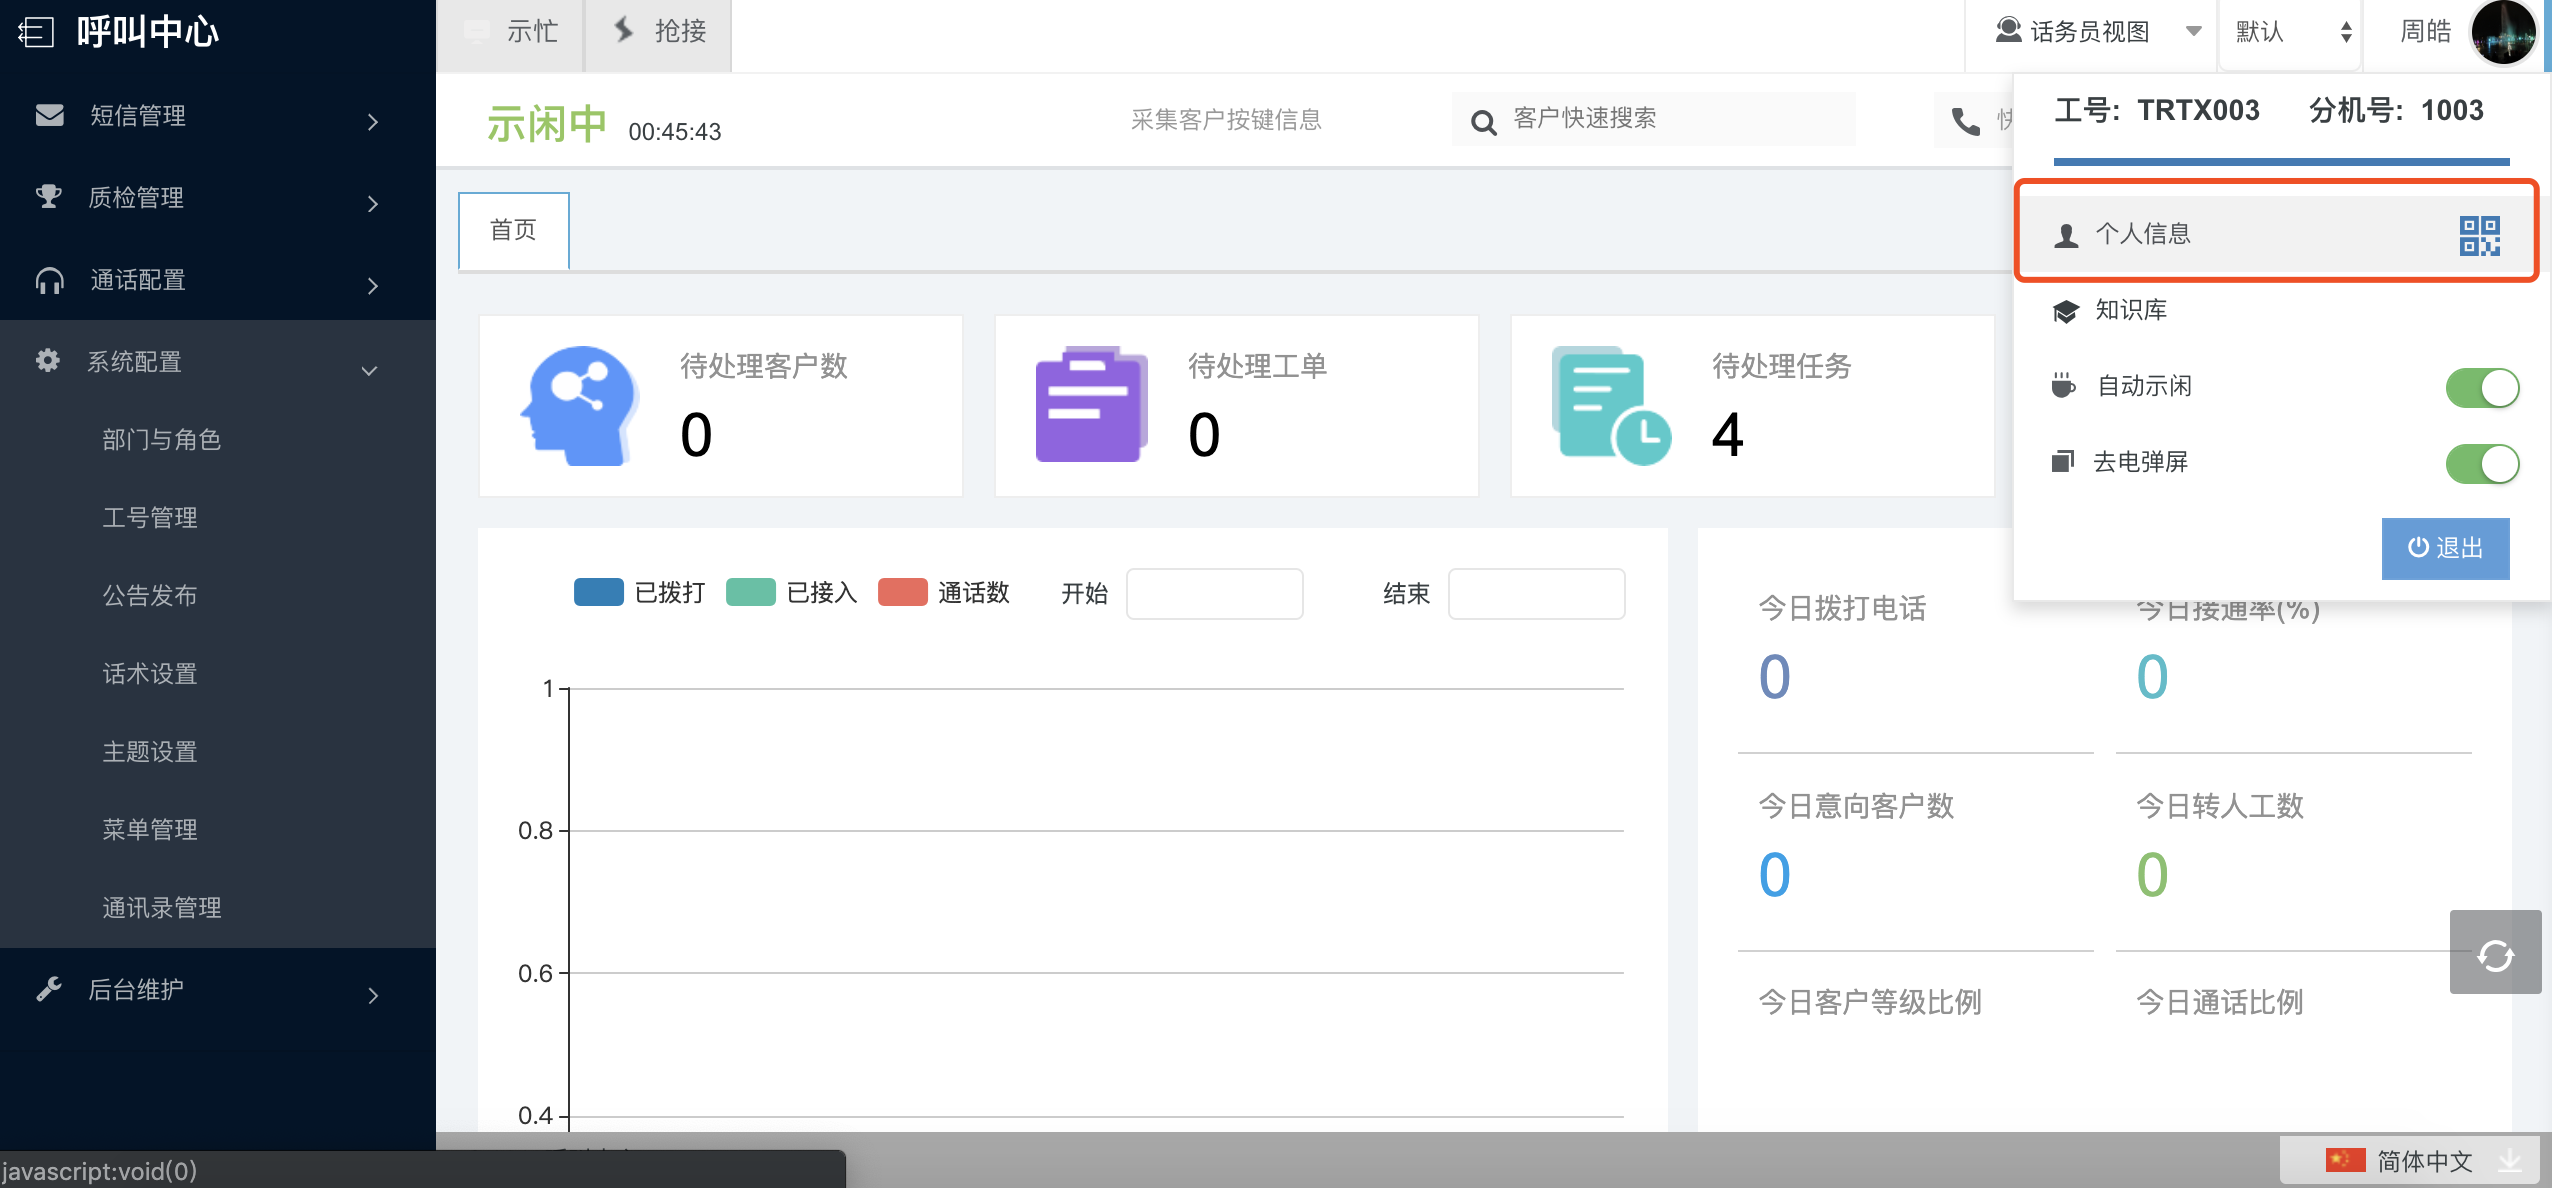The height and width of the screenshot is (1188, 2552).
Task: Click the red 通话数 legend swatch
Action: (x=901, y=593)
